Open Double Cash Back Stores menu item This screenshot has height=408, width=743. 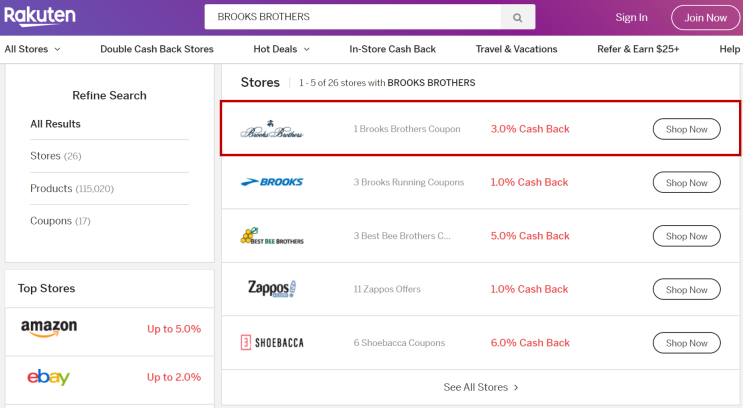pos(157,49)
